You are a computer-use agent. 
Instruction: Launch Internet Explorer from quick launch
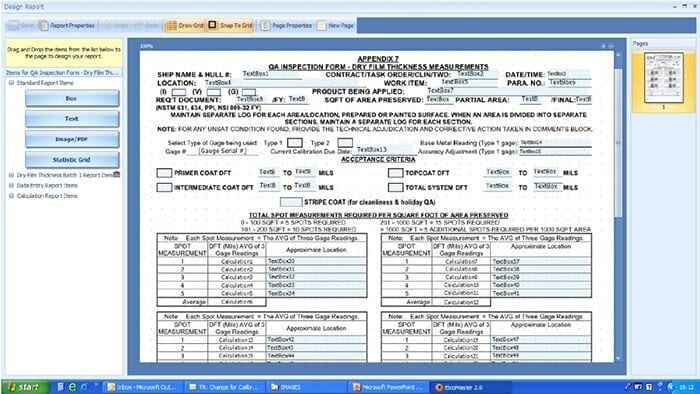point(72,387)
